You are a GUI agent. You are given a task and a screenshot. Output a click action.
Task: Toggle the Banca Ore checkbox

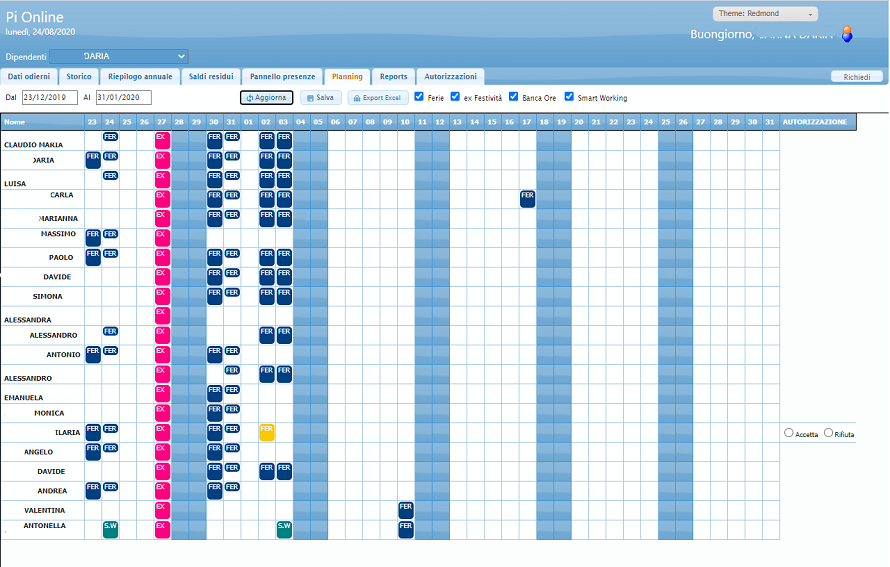pos(513,97)
